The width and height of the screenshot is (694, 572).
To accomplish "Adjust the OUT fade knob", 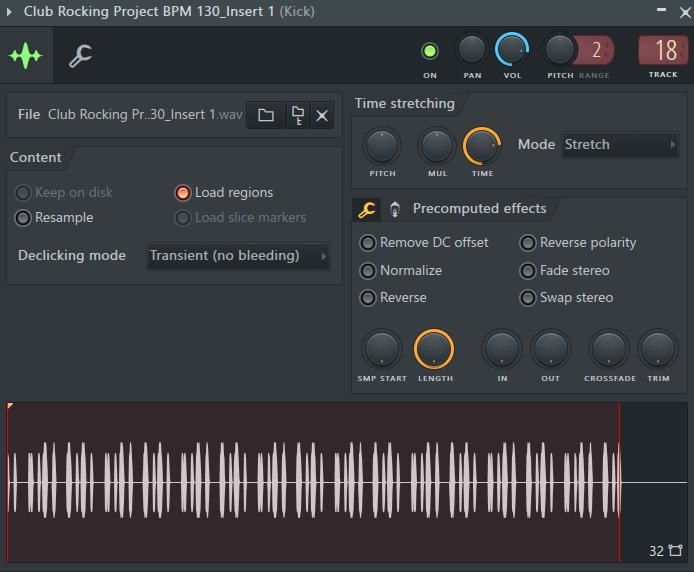I will 551,349.
